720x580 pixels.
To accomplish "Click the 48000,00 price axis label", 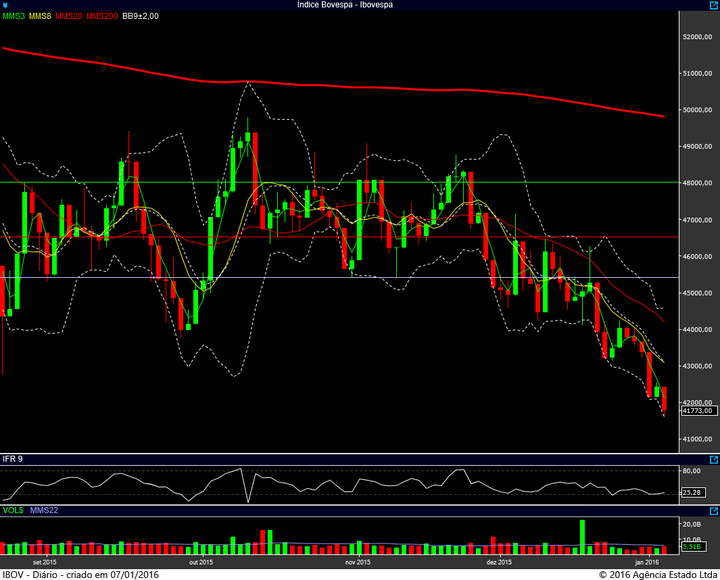I will tap(698, 183).
